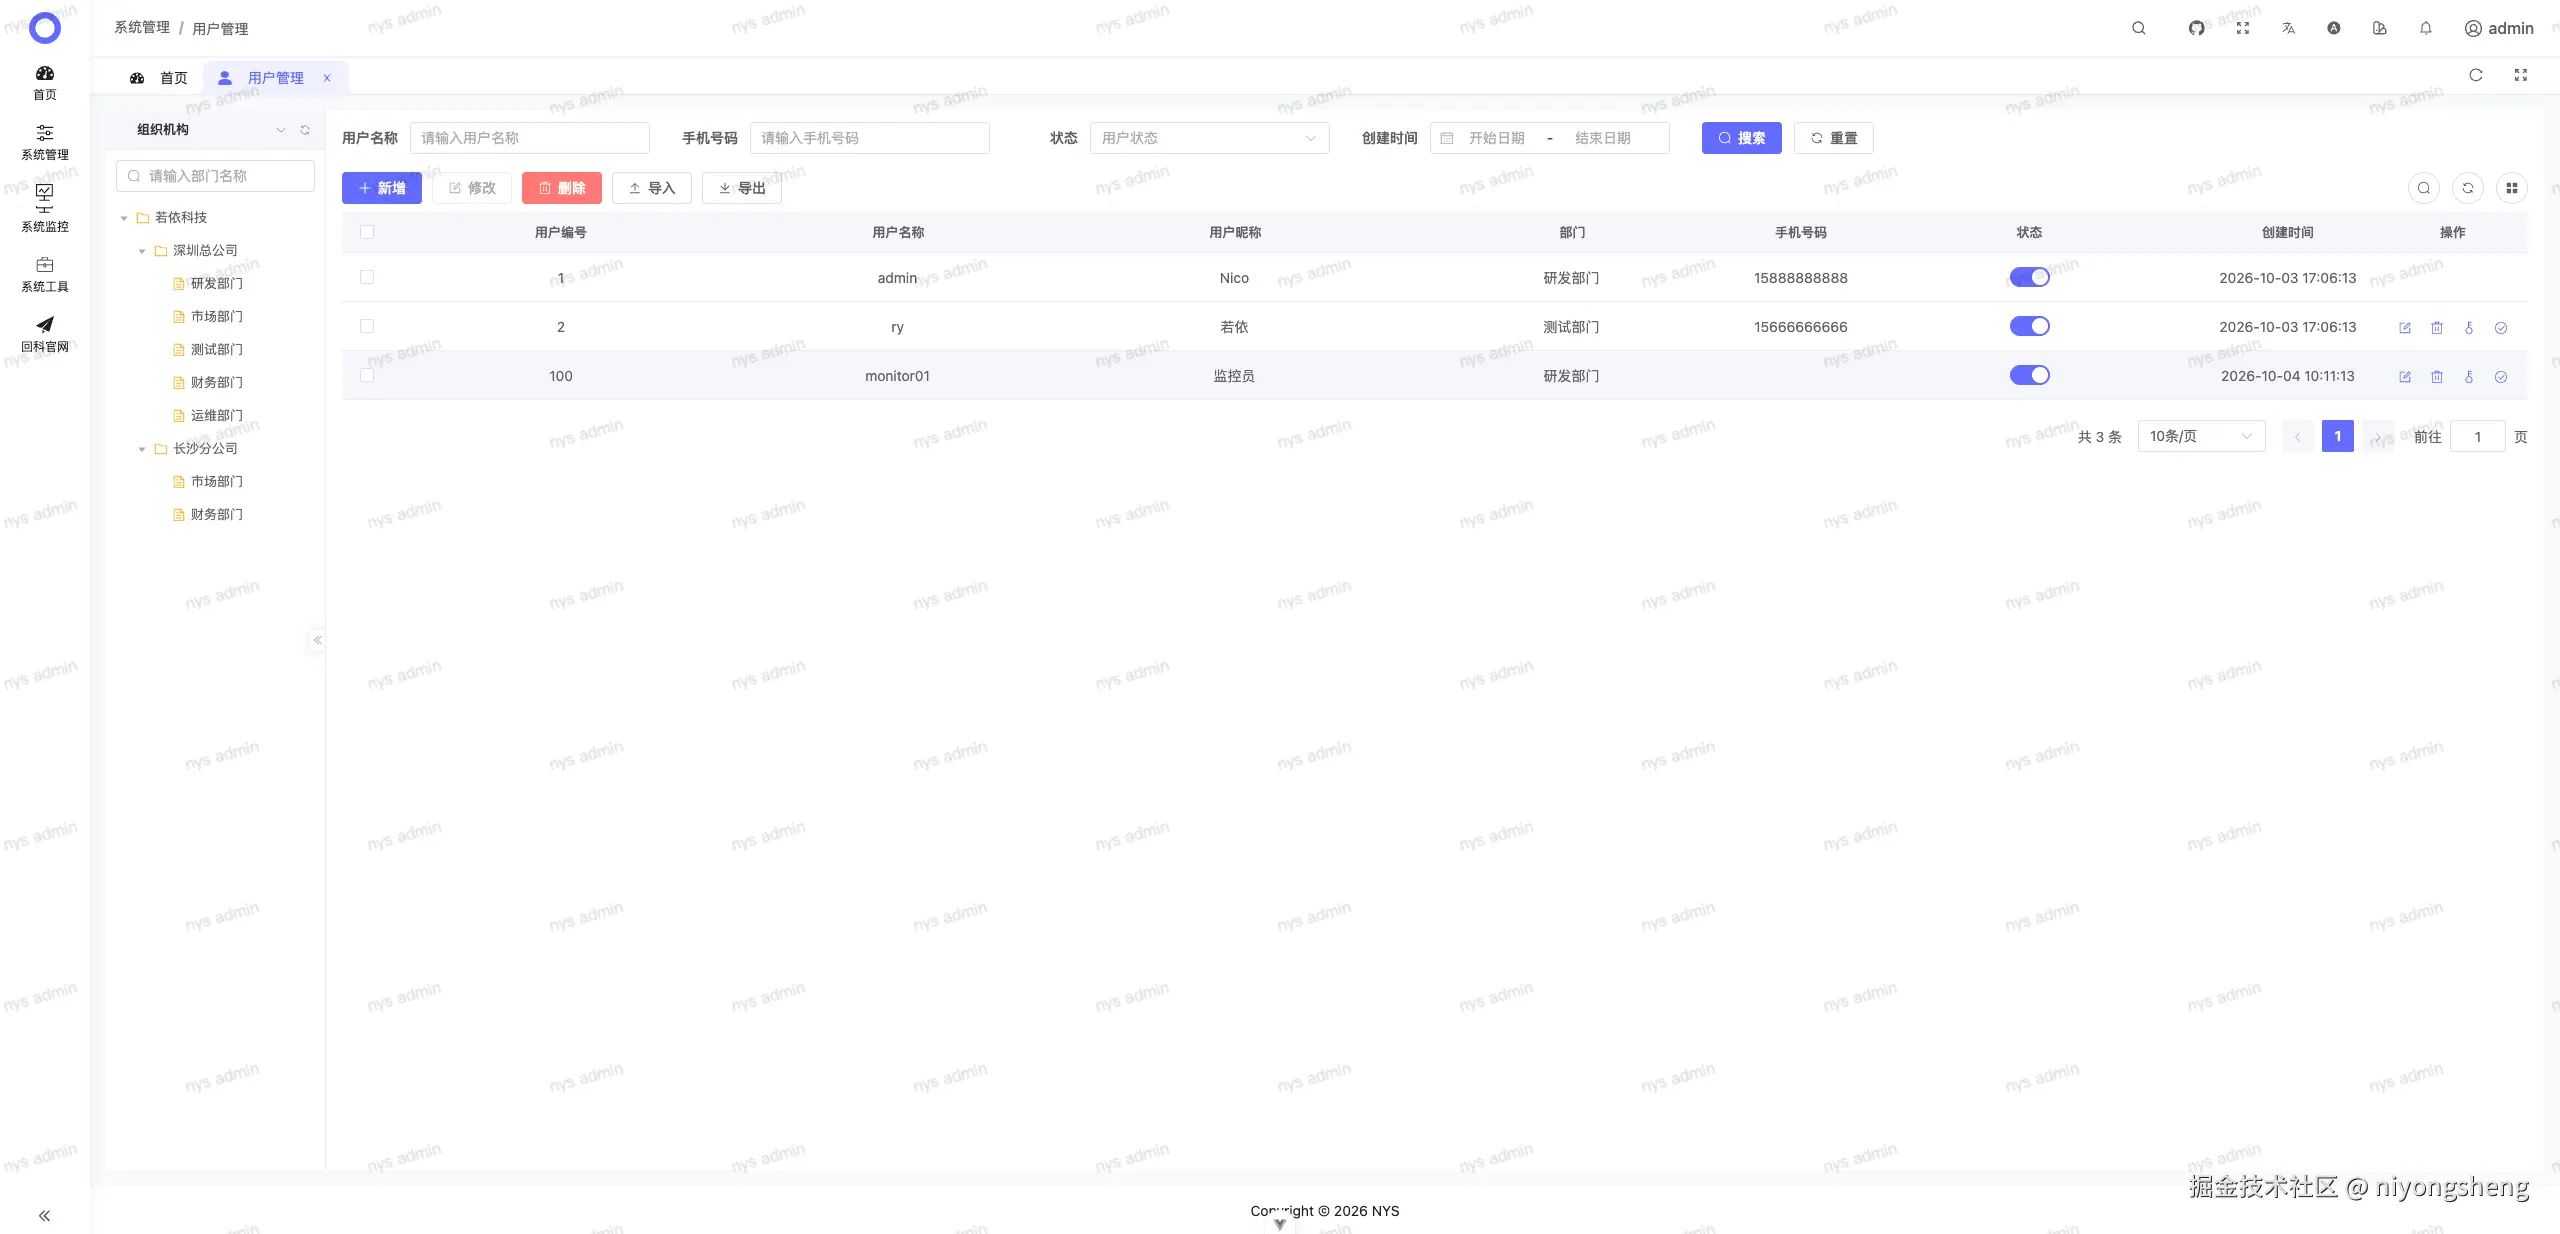The width and height of the screenshot is (2560, 1234).
Task: Toggle status switch for ry
Action: pos(2029,326)
